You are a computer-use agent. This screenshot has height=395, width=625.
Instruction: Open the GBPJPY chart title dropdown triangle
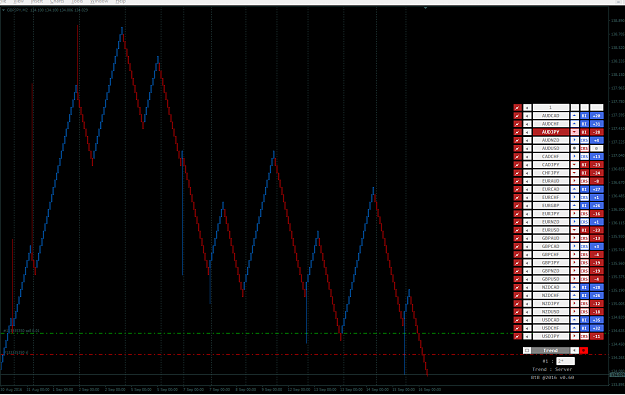pyautogui.click(x=3, y=10)
